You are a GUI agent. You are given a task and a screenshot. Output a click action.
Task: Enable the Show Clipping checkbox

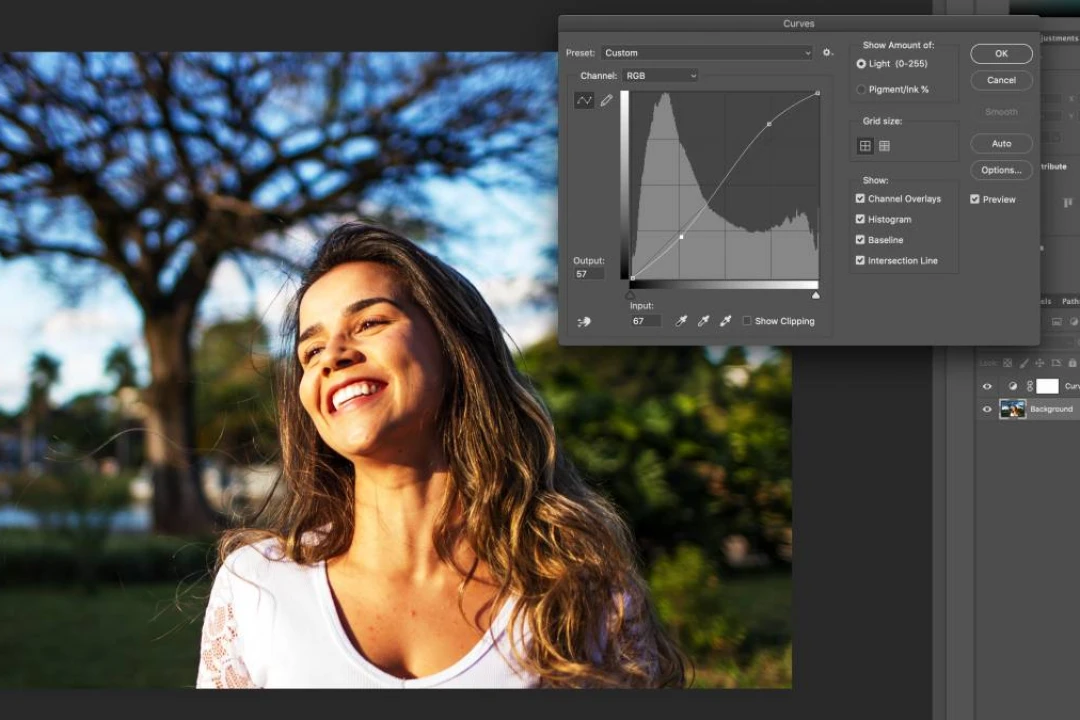tap(747, 321)
